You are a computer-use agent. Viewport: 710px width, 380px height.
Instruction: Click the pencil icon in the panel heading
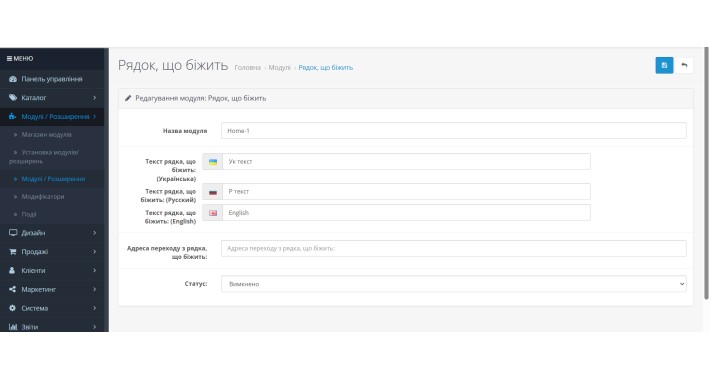point(128,98)
